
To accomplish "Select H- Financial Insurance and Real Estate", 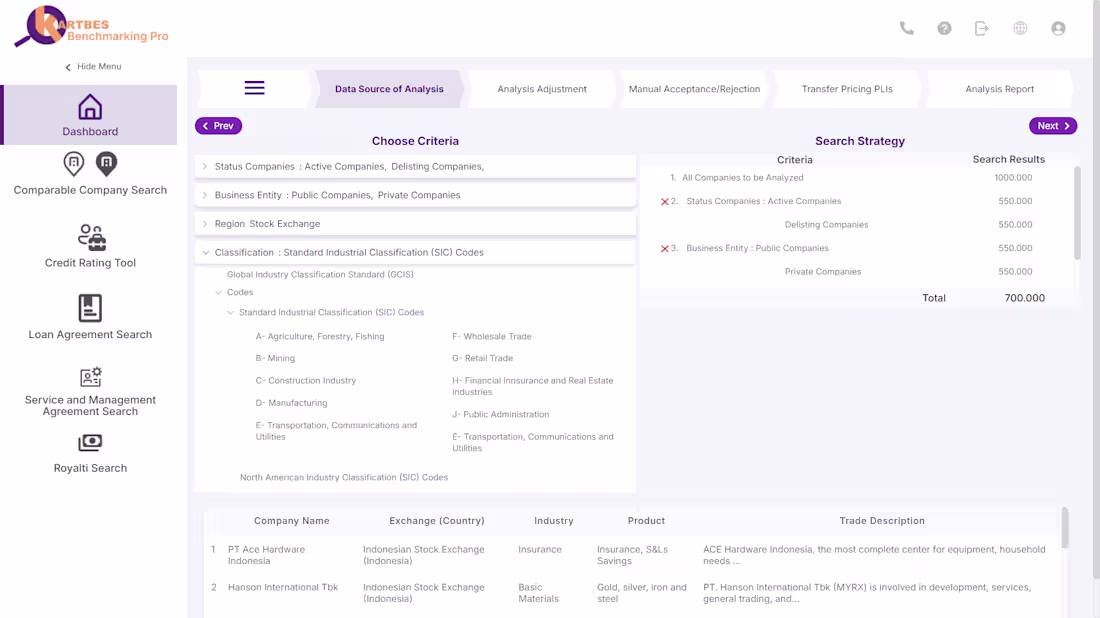I will coord(532,387).
